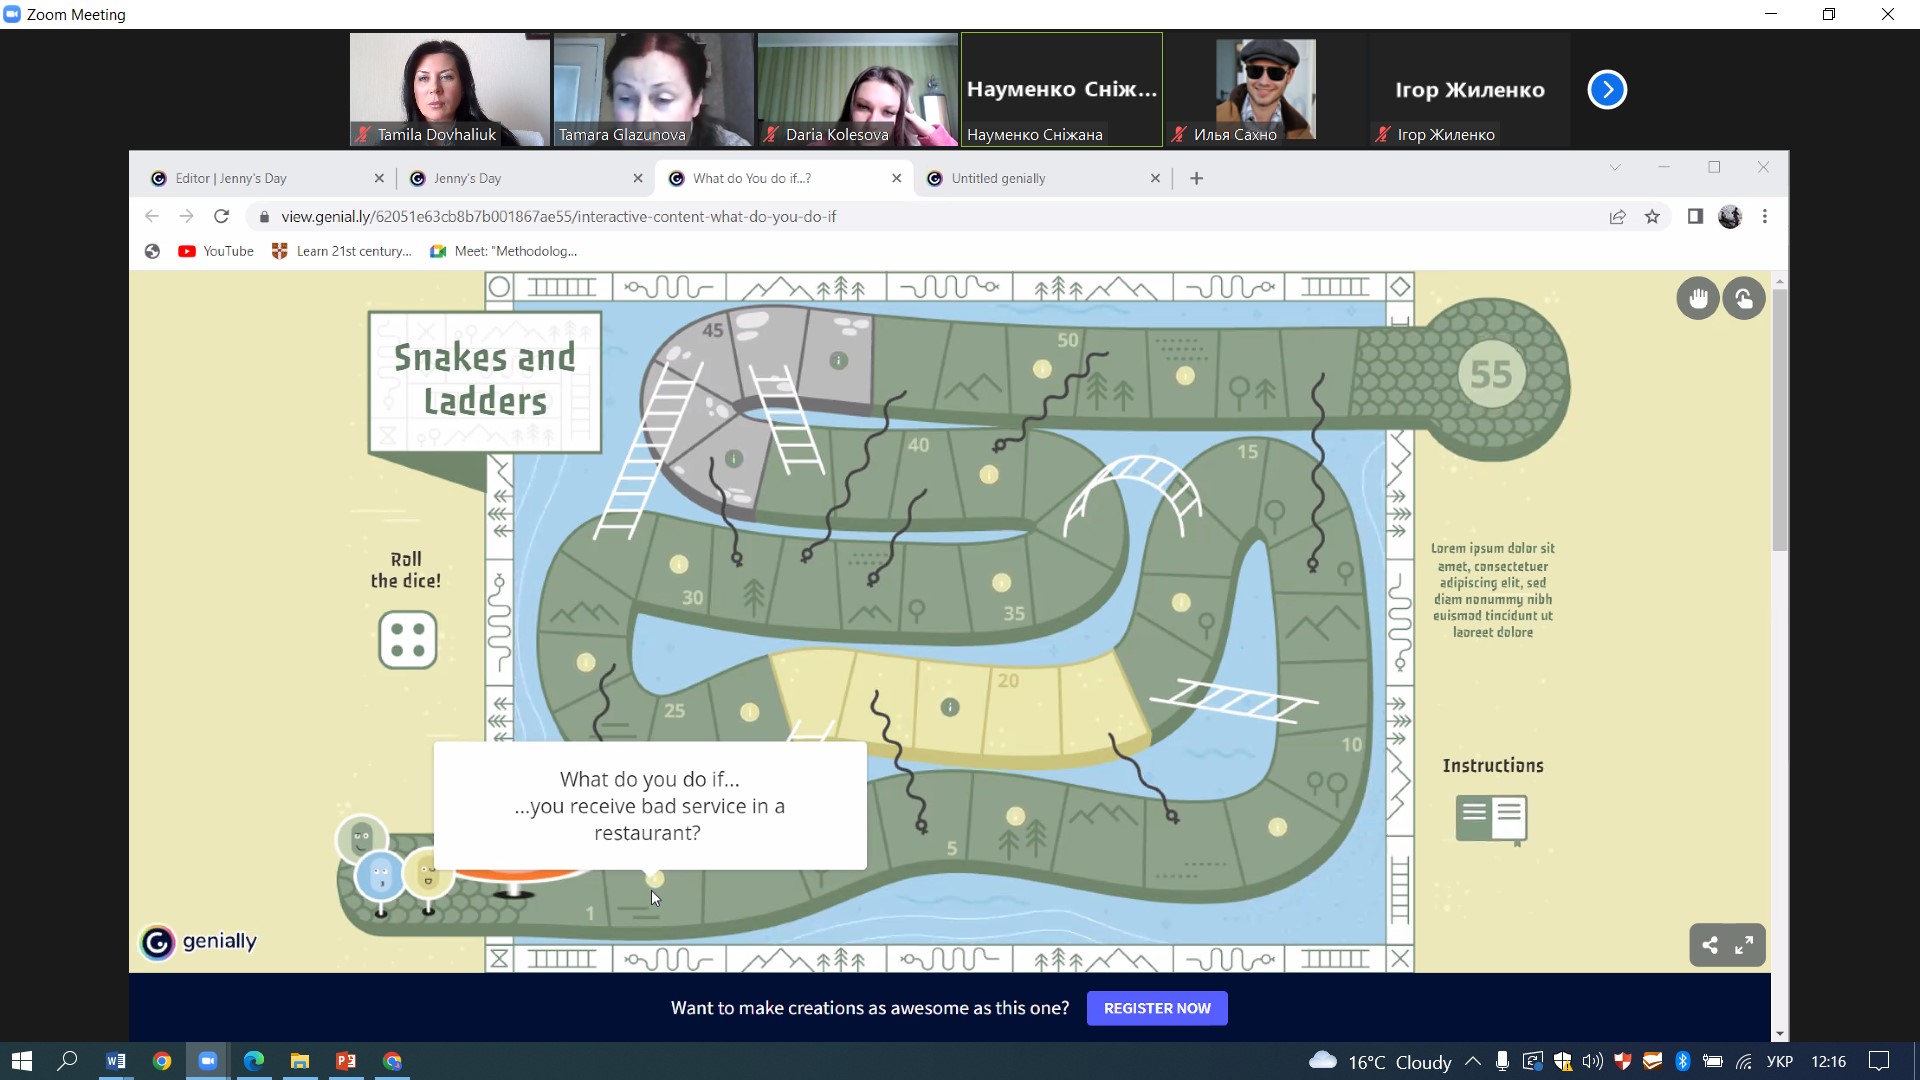This screenshot has width=1920, height=1080.
Task: Click the browser reload icon
Action: (x=222, y=217)
